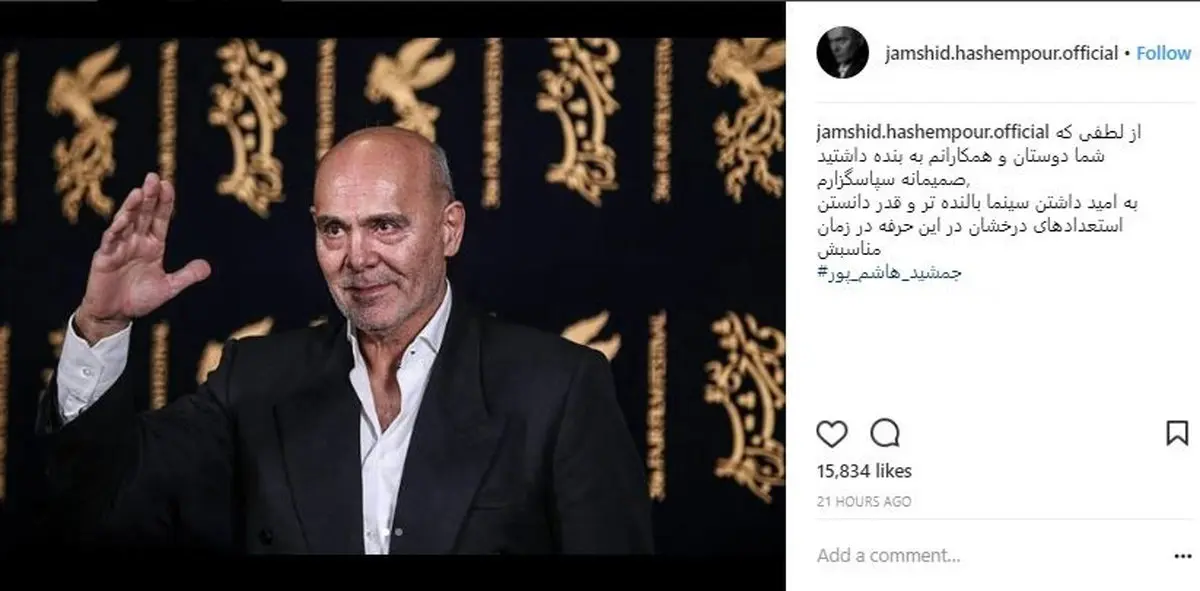Image resolution: width=1200 pixels, height=591 pixels.
Task: Open the round profile avatar picture
Action: coord(842,54)
